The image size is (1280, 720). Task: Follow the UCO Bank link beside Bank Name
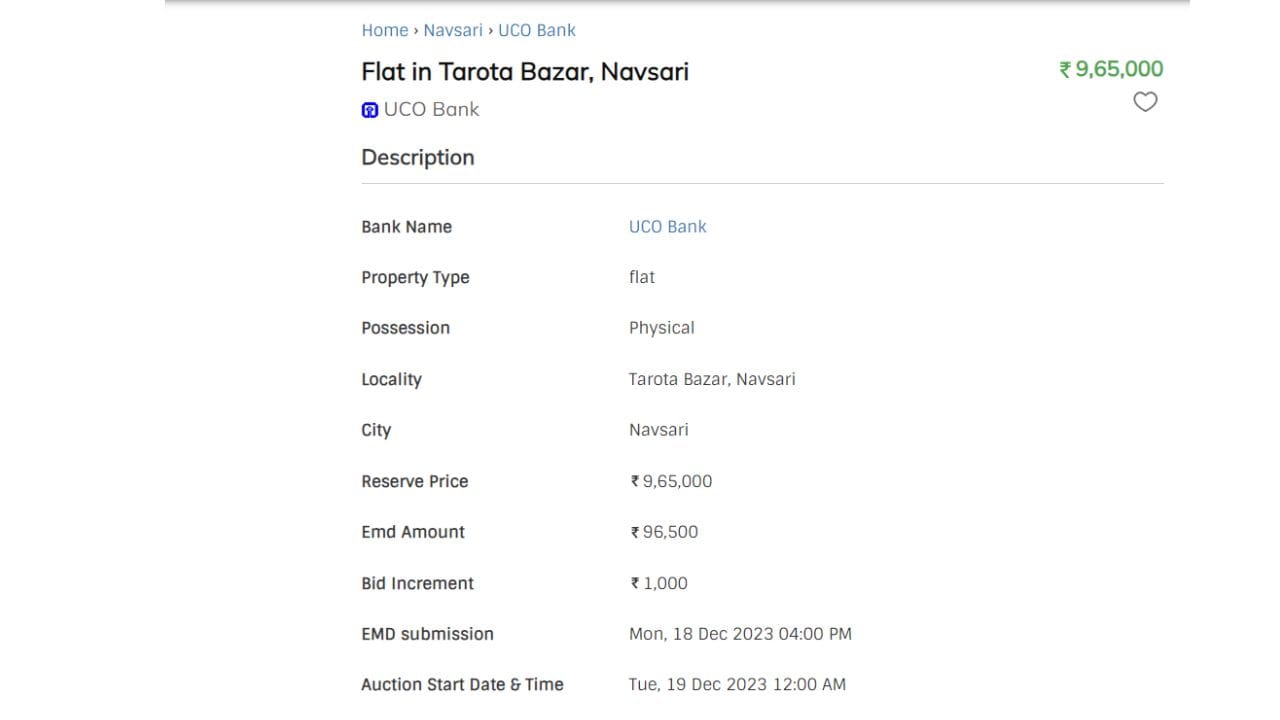667,227
